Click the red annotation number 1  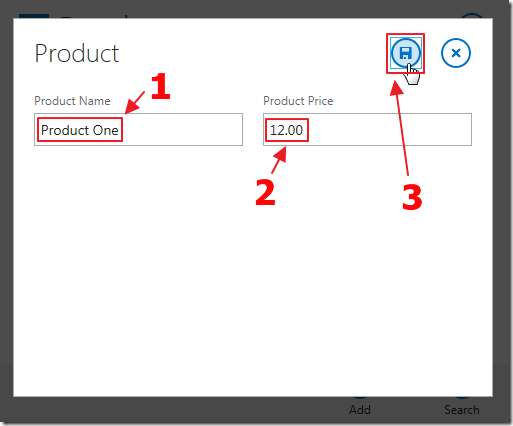160,87
